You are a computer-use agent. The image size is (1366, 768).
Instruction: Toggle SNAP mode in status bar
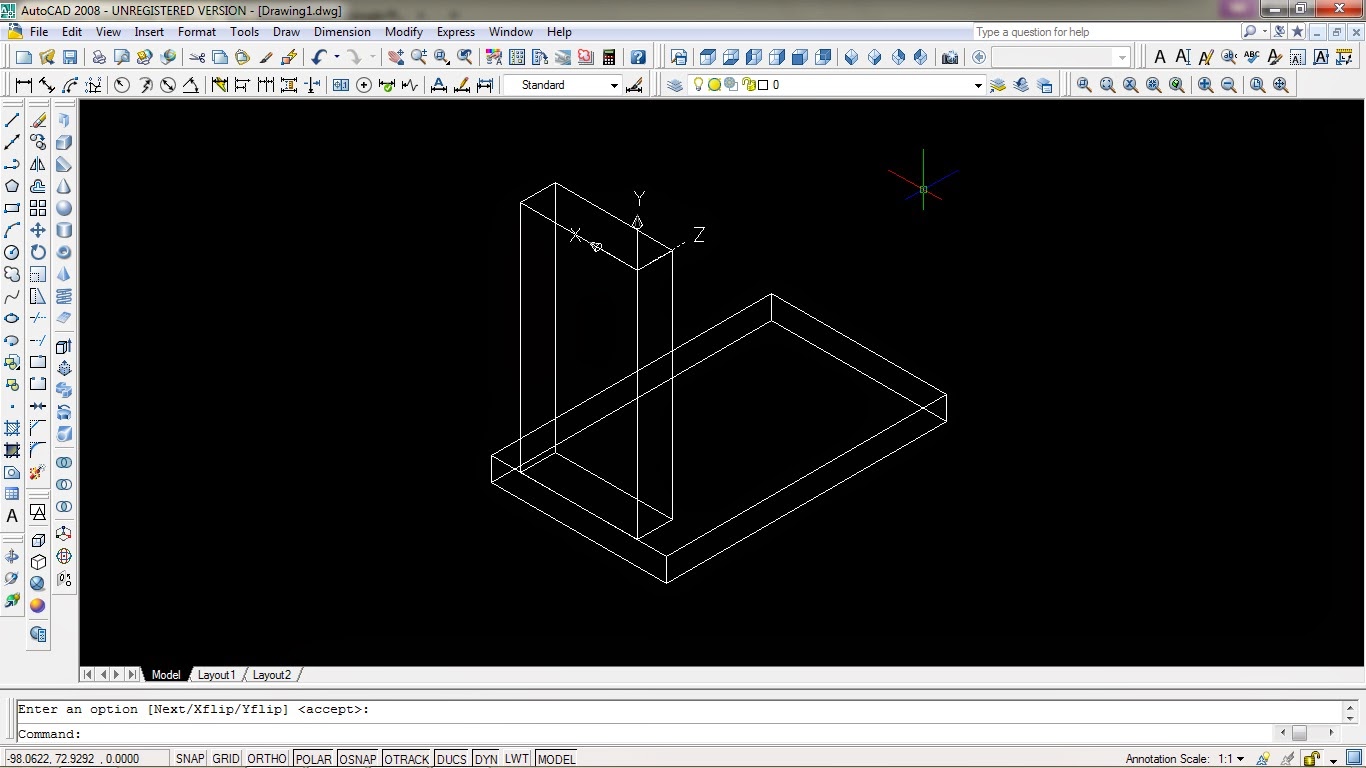coord(190,759)
